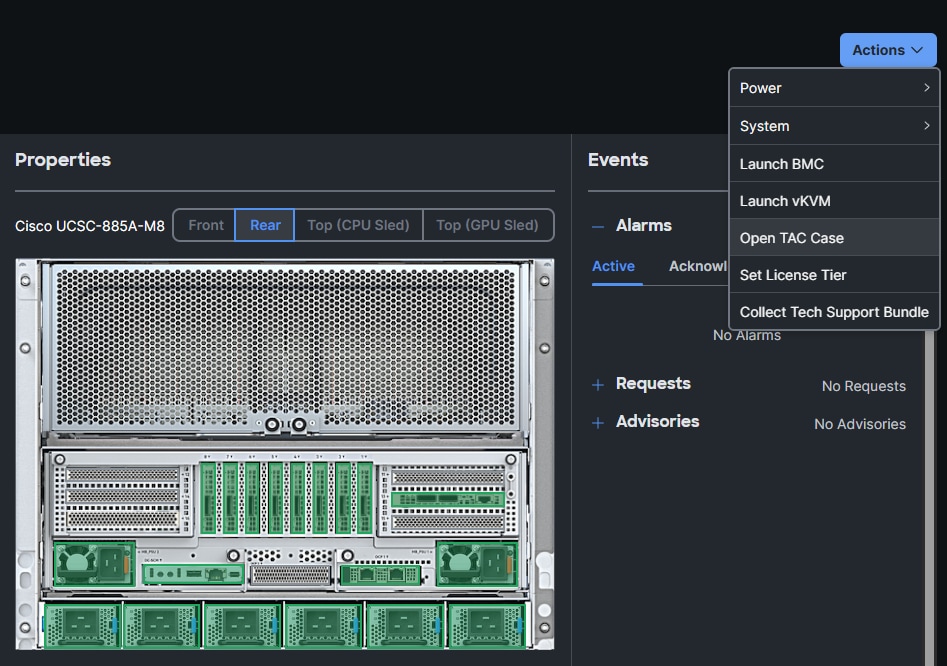Choose Collect Tech Support Bundle
Image resolution: width=947 pixels, height=666 pixels.
pyautogui.click(x=834, y=312)
